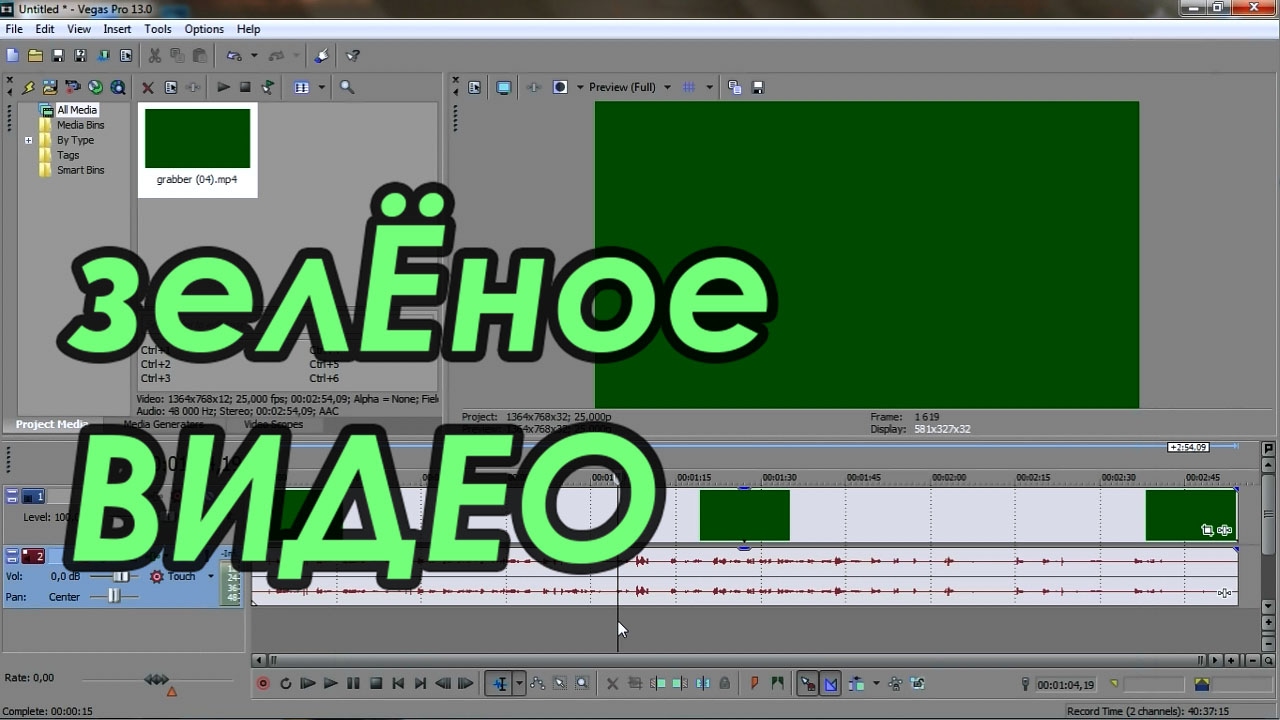The width and height of the screenshot is (1280, 720).
Task: Toggle Loop Playback in transport bar
Action: (285, 684)
